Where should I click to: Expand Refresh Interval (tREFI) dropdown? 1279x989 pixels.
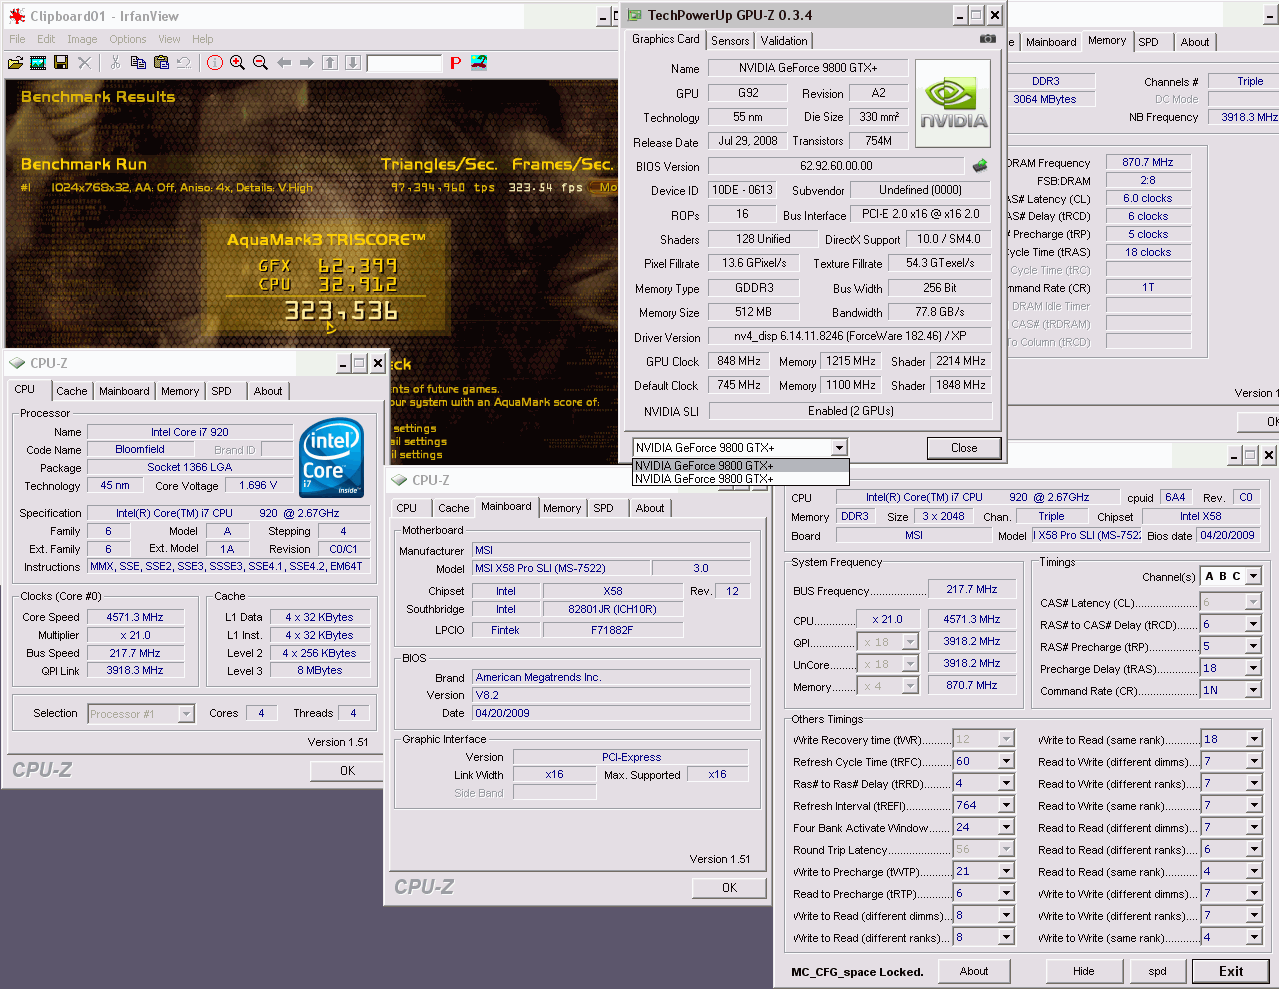click(1007, 805)
